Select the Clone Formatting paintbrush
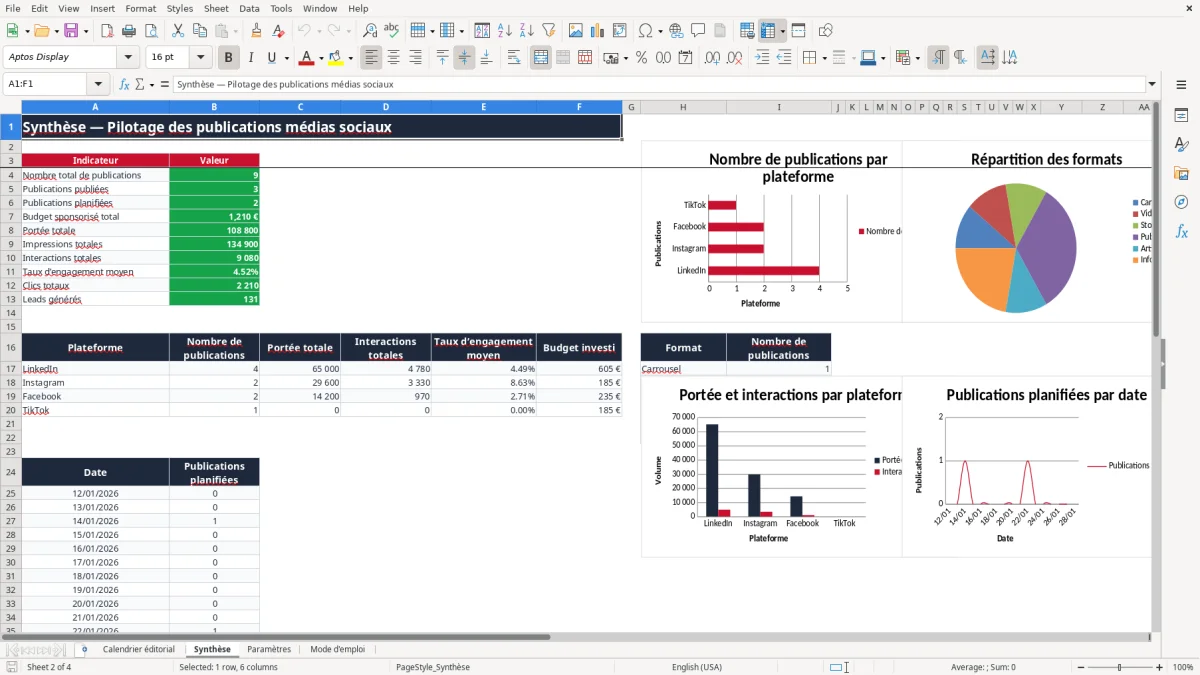The image size is (1200, 675). pos(256,31)
